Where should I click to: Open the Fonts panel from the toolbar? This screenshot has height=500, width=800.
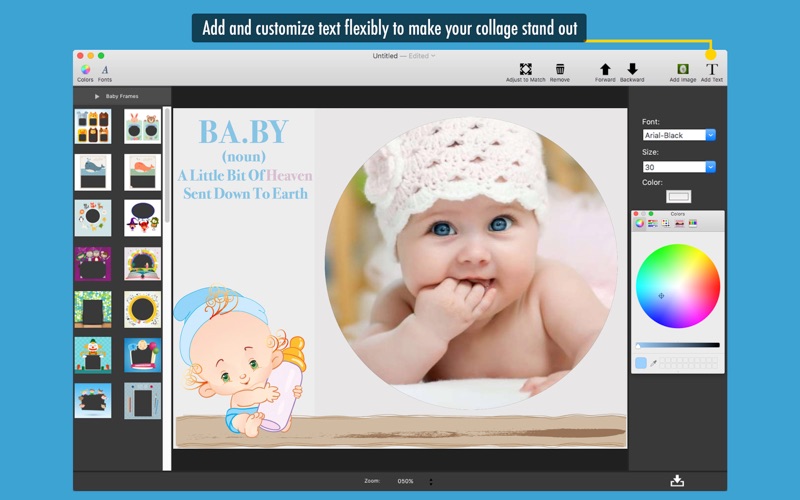(105, 72)
